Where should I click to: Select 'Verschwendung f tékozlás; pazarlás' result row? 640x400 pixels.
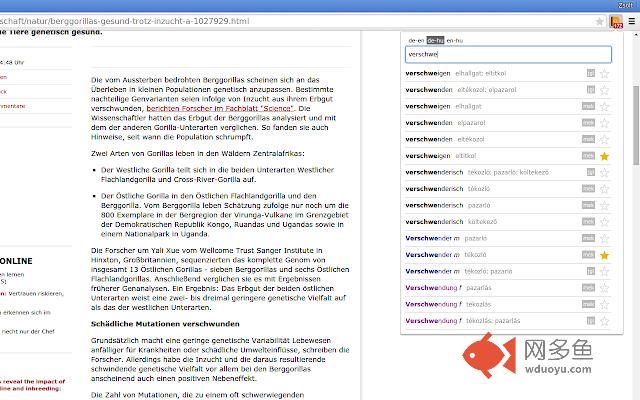[508, 321]
